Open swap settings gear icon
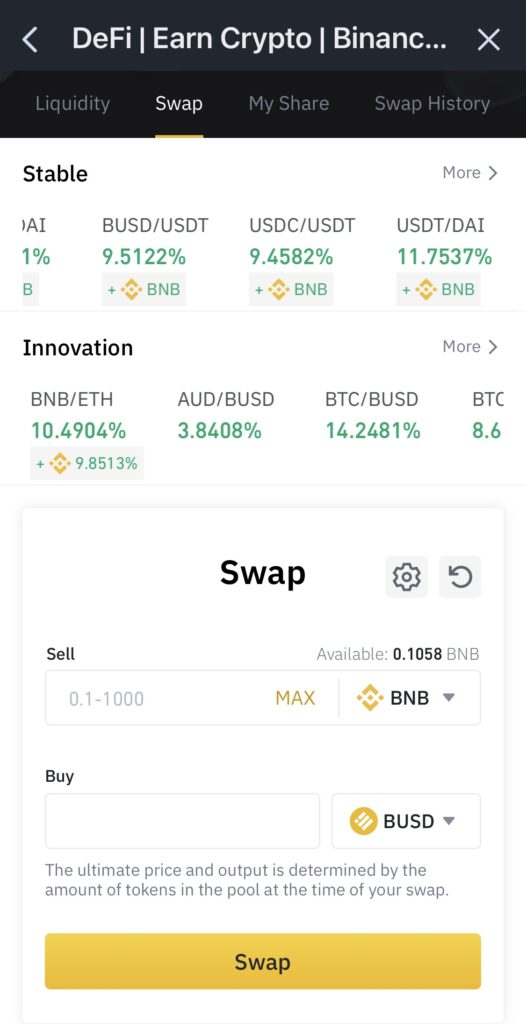This screenshot has width=526, height=1024. (x=406, y=577)
